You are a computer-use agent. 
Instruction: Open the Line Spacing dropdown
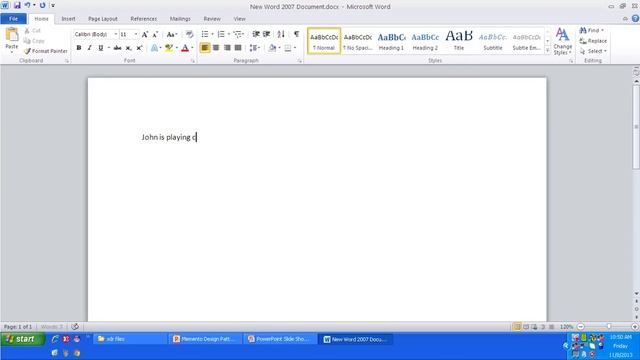point(255,48)
